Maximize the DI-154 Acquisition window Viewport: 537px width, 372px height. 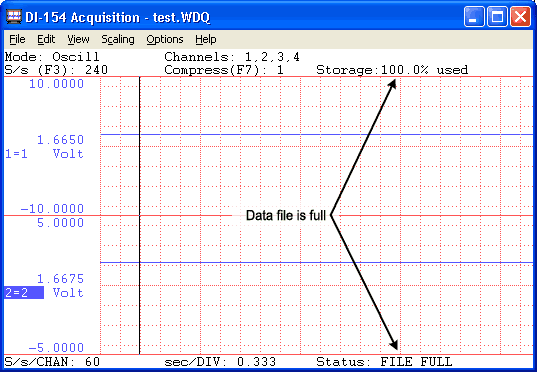(x=497, y=16)
